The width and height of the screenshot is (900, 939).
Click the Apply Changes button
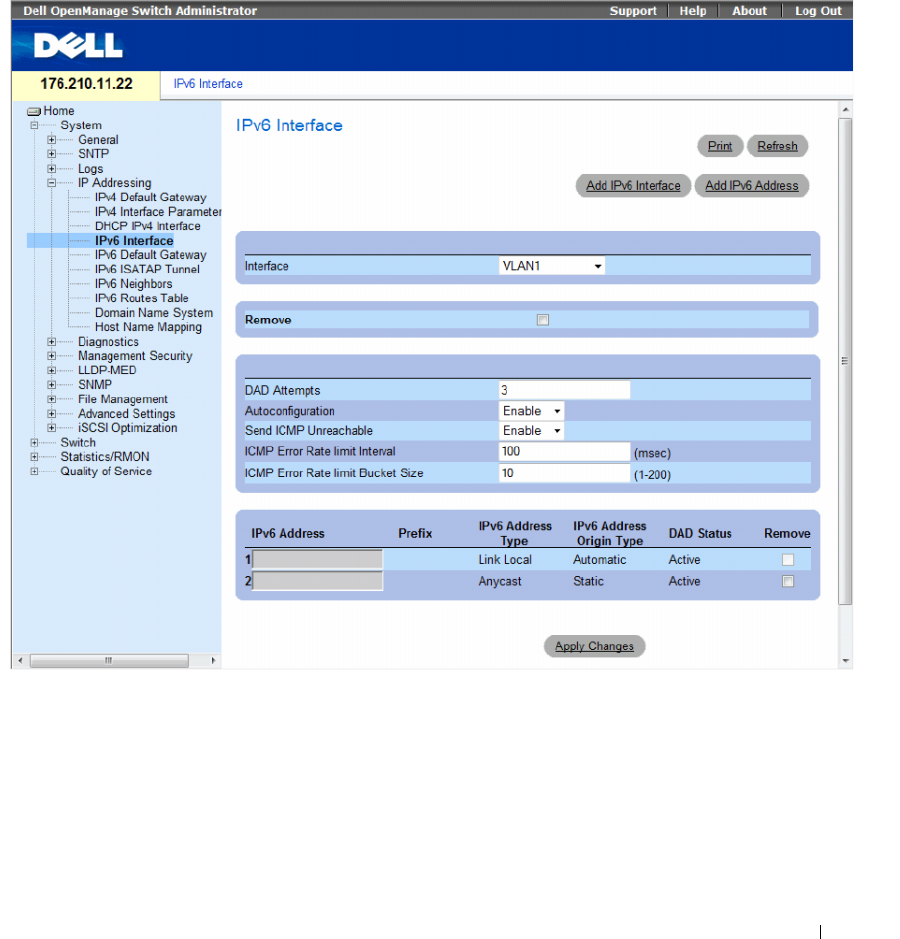pyautogui.click(x=594, y=646)
